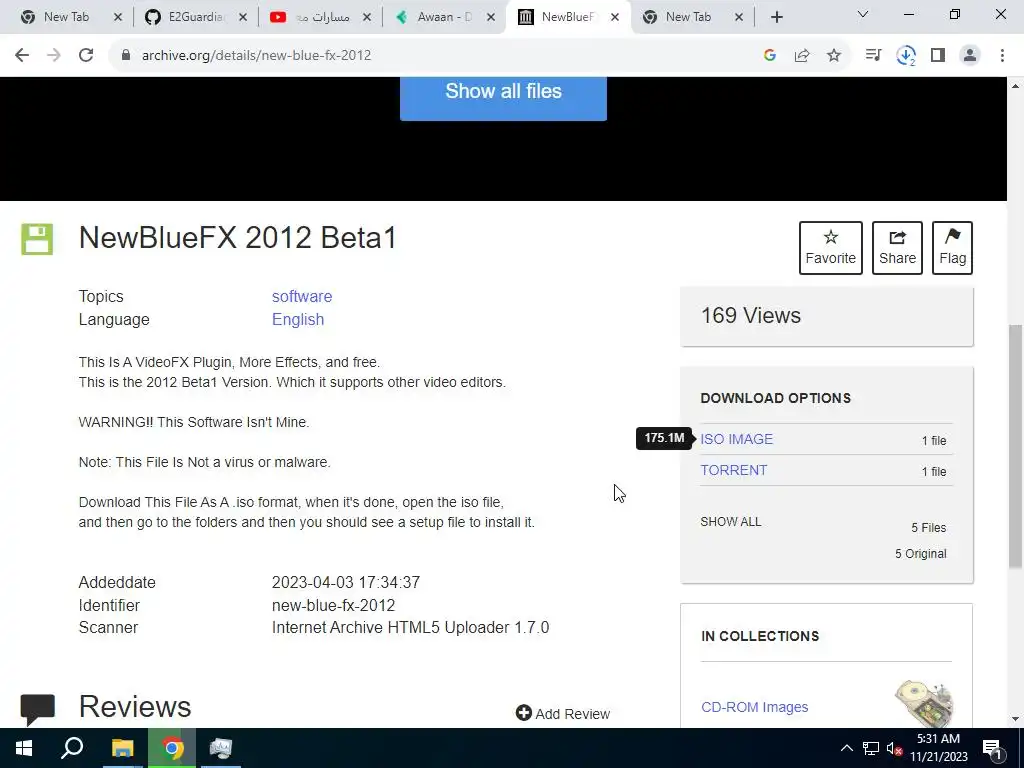
Task: Close the YouTube tab
Action: [x=367, y=18]
